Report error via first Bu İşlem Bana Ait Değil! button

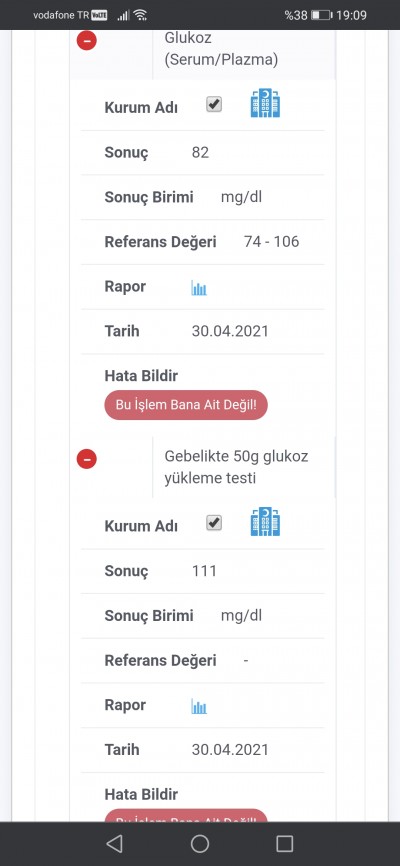186,404
